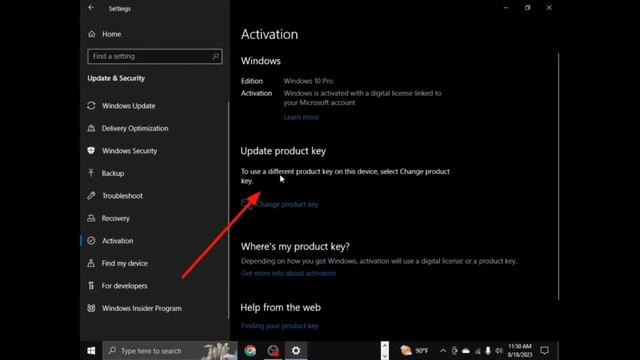
Task: Open the notification Action Center icon
Action: [x=544, y=351]
